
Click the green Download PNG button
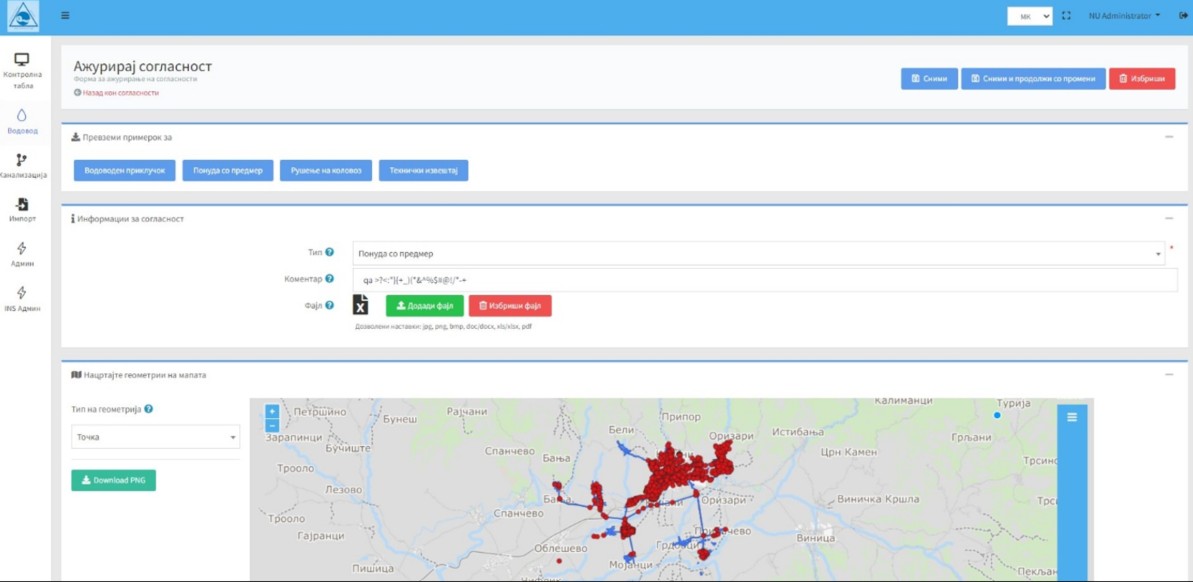[x=113, y=480]
